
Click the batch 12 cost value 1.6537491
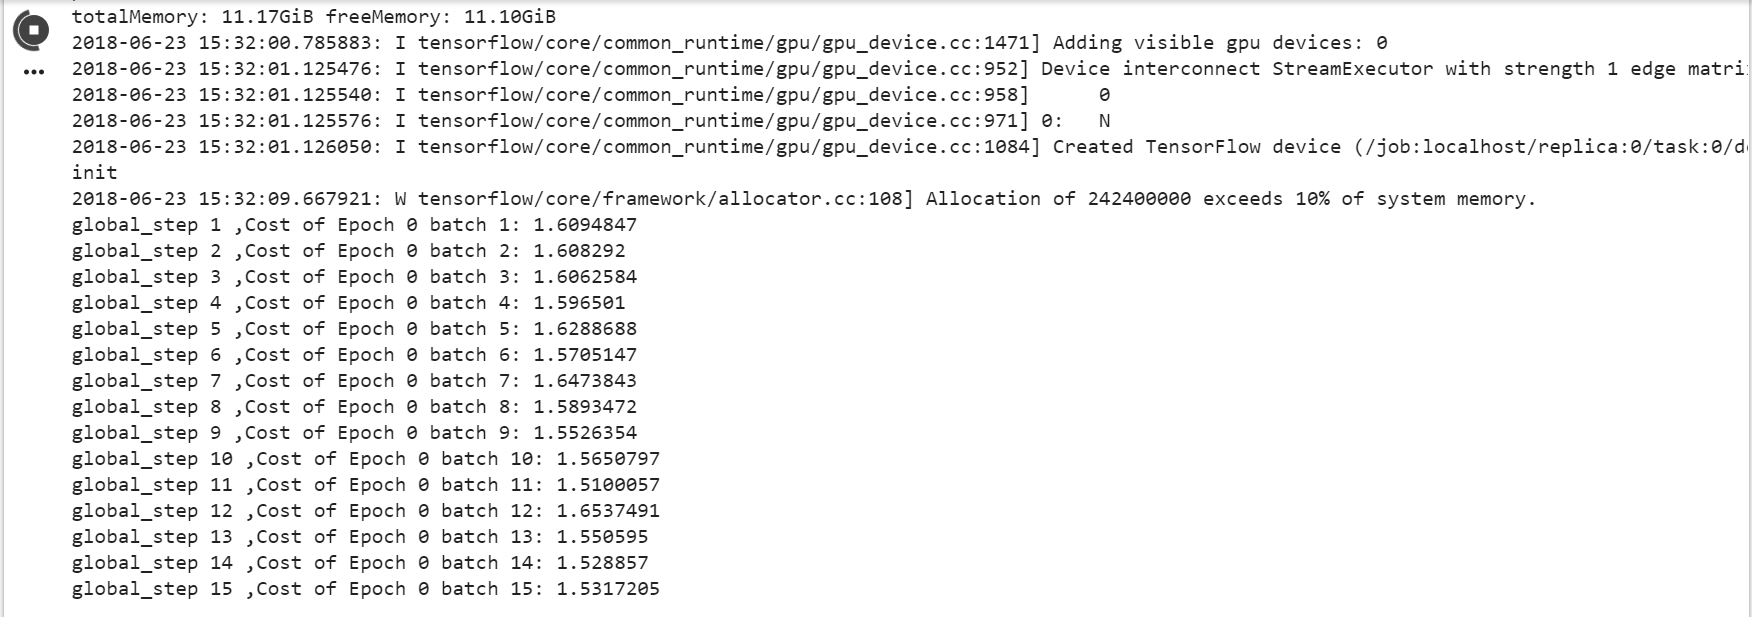tap(608, 511)
